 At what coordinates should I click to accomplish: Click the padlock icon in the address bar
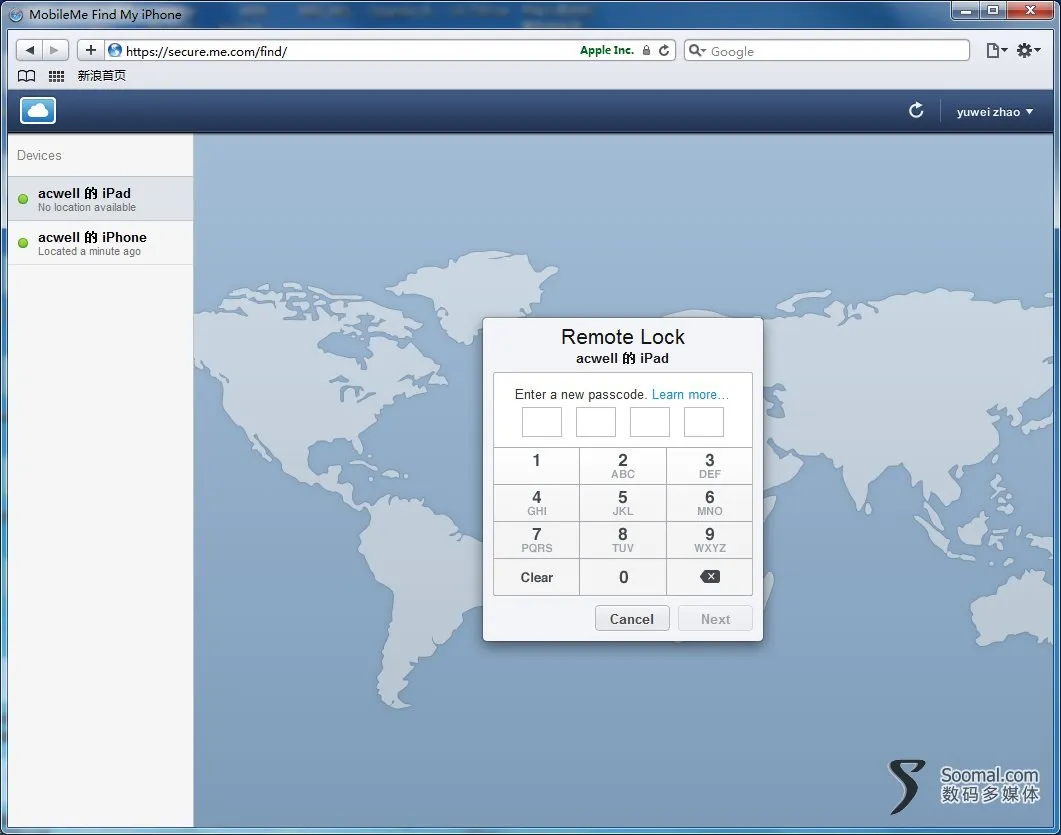646,50
